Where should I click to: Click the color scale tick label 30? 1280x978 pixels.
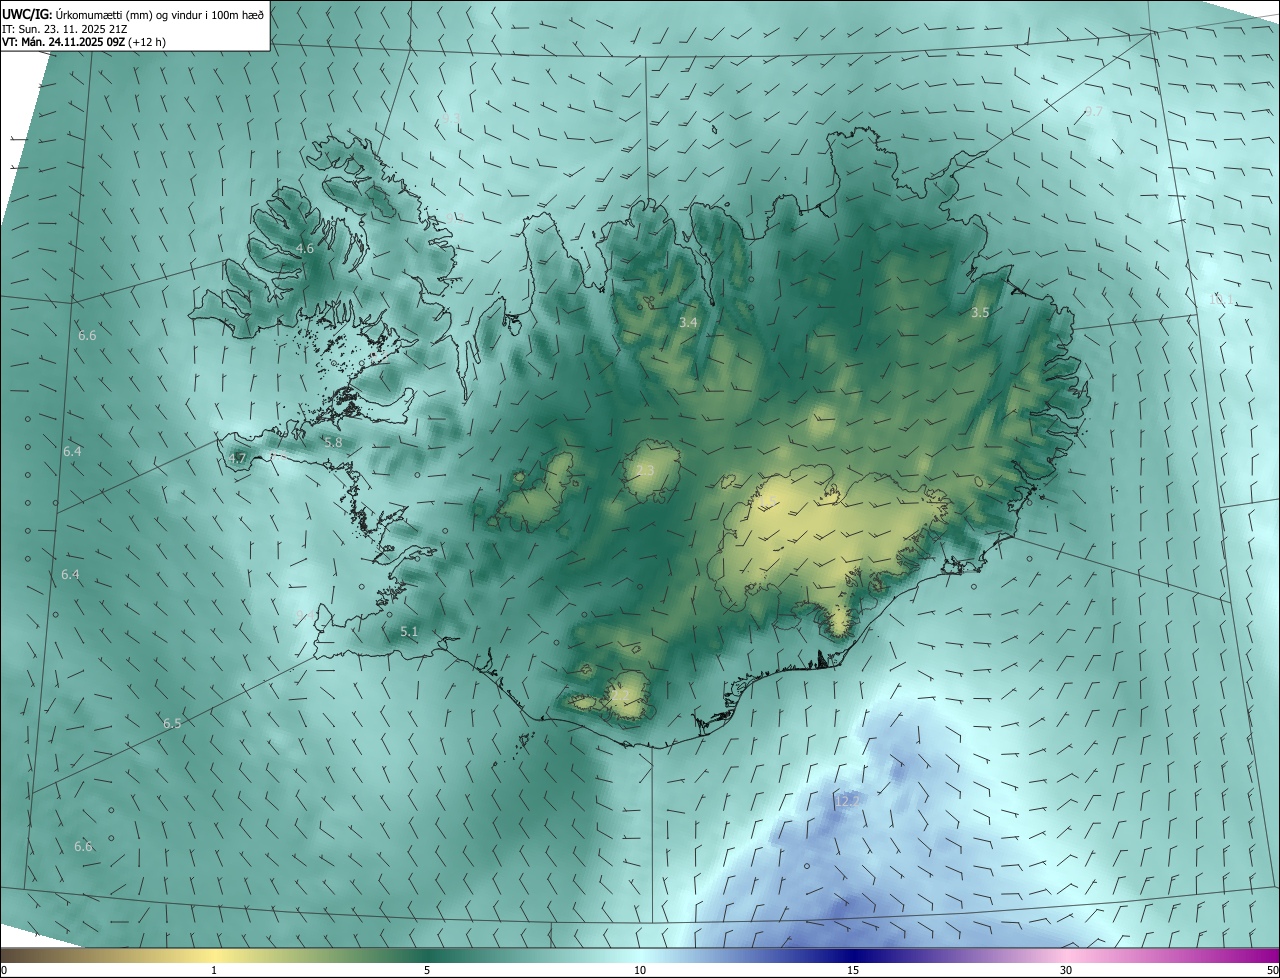click(x=1066, y=970)
